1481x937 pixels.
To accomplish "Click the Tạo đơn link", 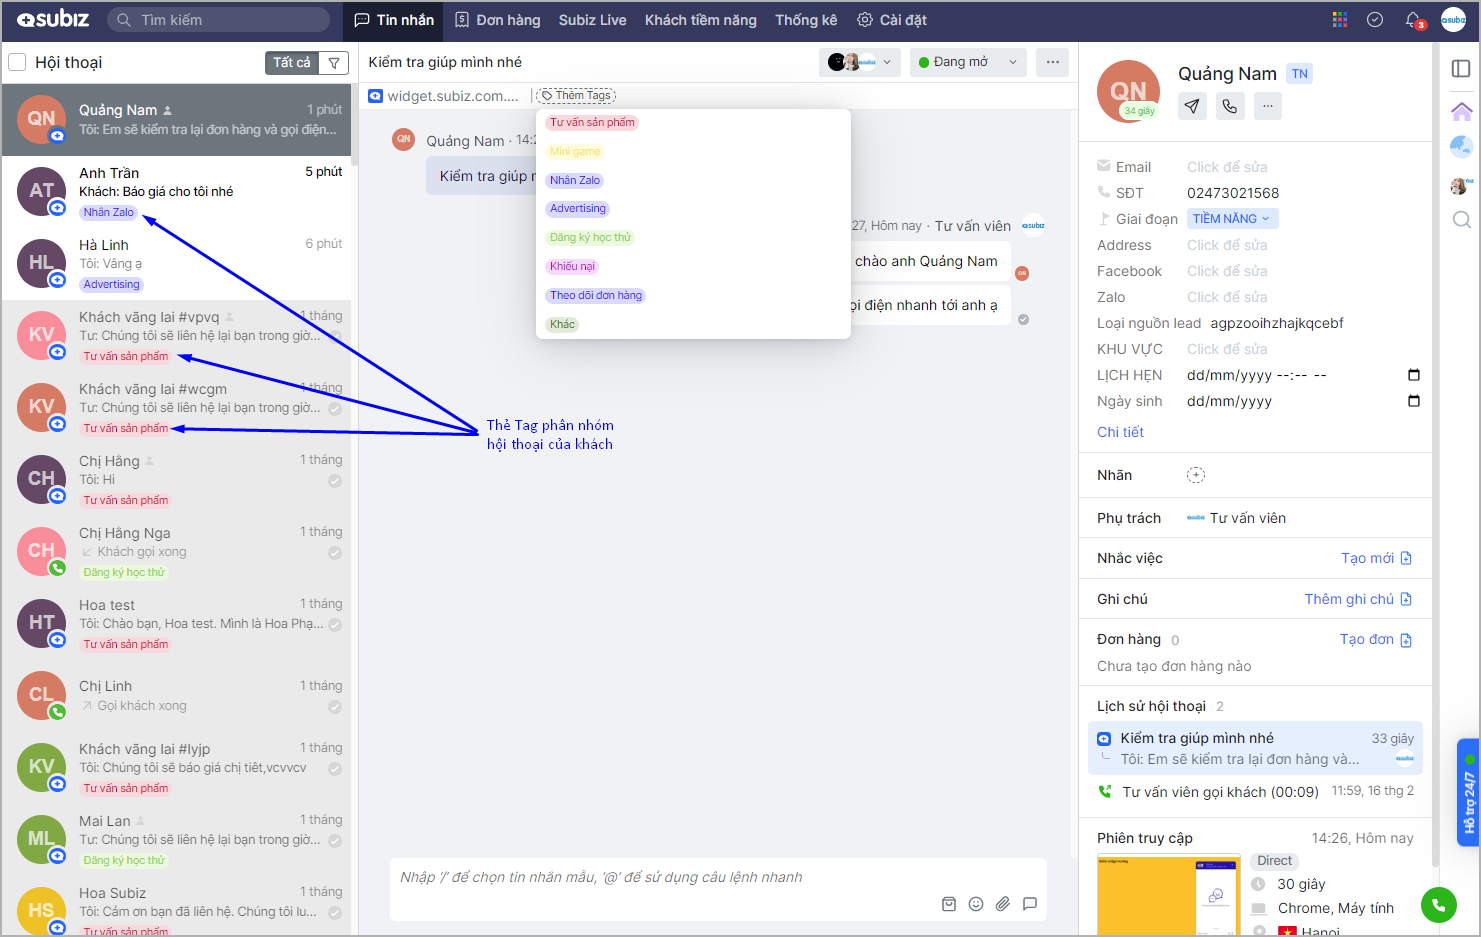I will [x=1375, y=640].
